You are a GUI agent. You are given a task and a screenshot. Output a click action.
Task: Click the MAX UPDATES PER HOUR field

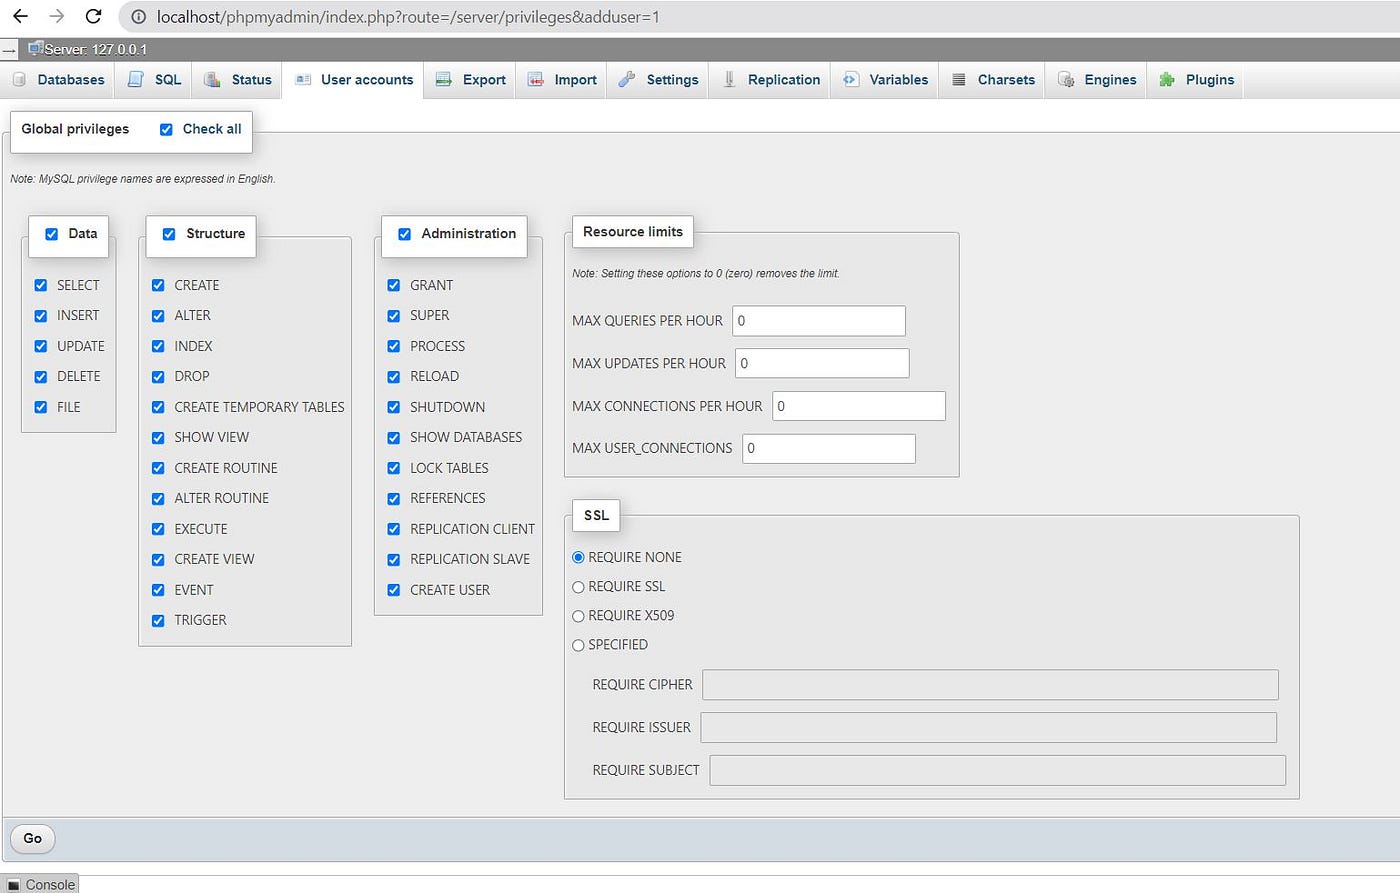tap(822, 363)
